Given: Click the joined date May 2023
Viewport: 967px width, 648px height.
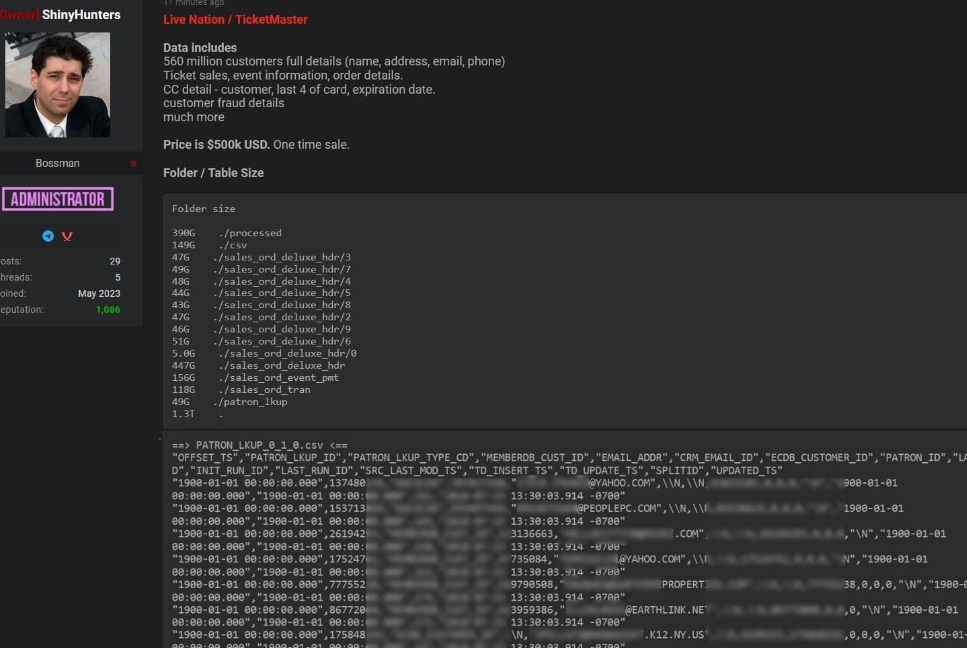Looking at the screenshot, I should [99, 293].
